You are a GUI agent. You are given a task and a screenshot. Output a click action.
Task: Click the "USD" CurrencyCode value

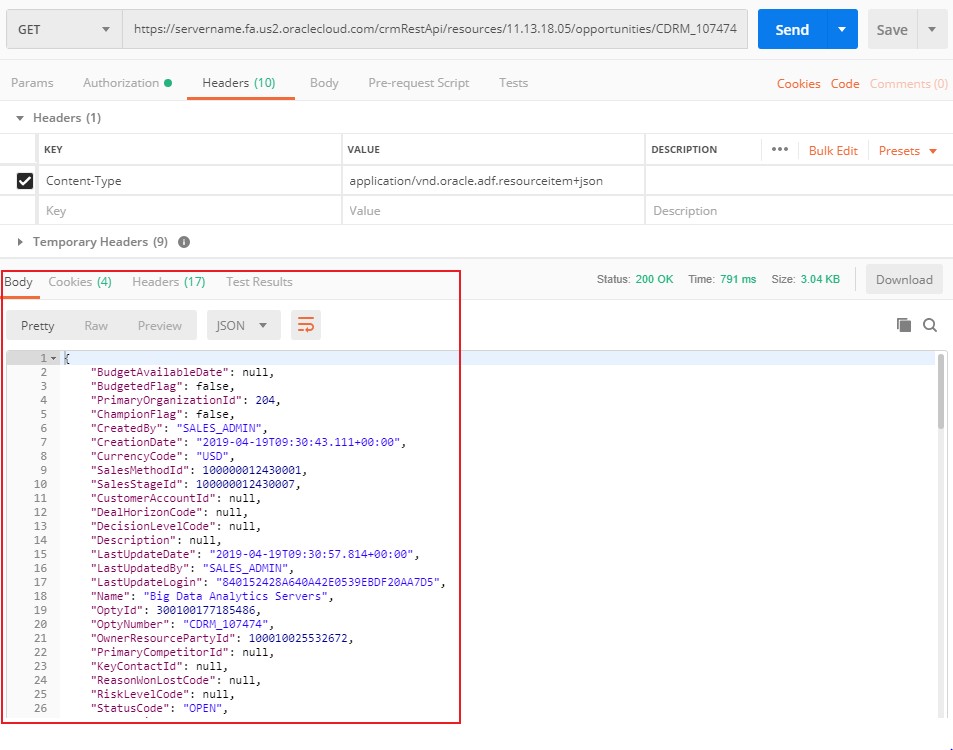212,456
